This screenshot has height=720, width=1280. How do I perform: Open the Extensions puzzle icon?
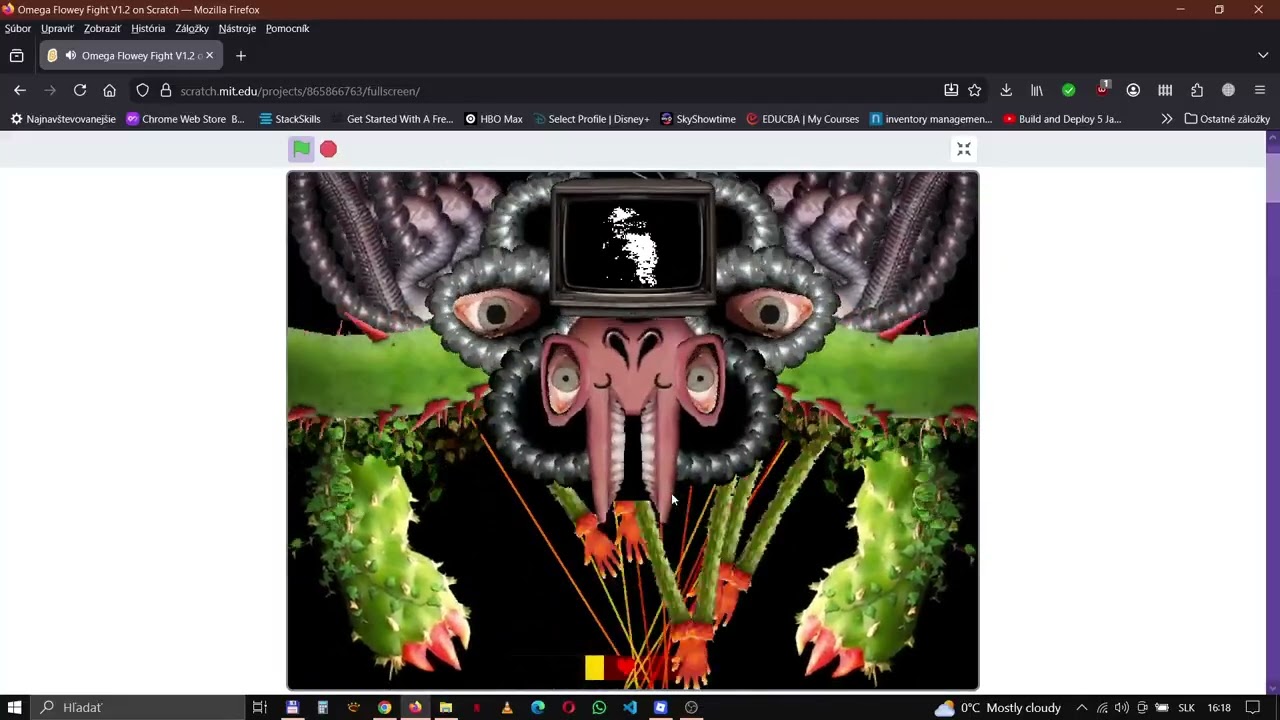(x=1197, y=90)
